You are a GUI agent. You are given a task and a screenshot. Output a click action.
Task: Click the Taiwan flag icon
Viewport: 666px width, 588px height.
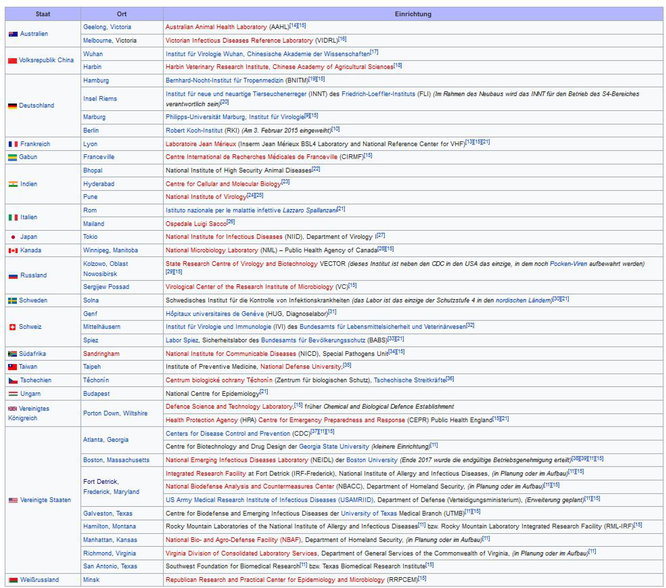pos(13,367)
